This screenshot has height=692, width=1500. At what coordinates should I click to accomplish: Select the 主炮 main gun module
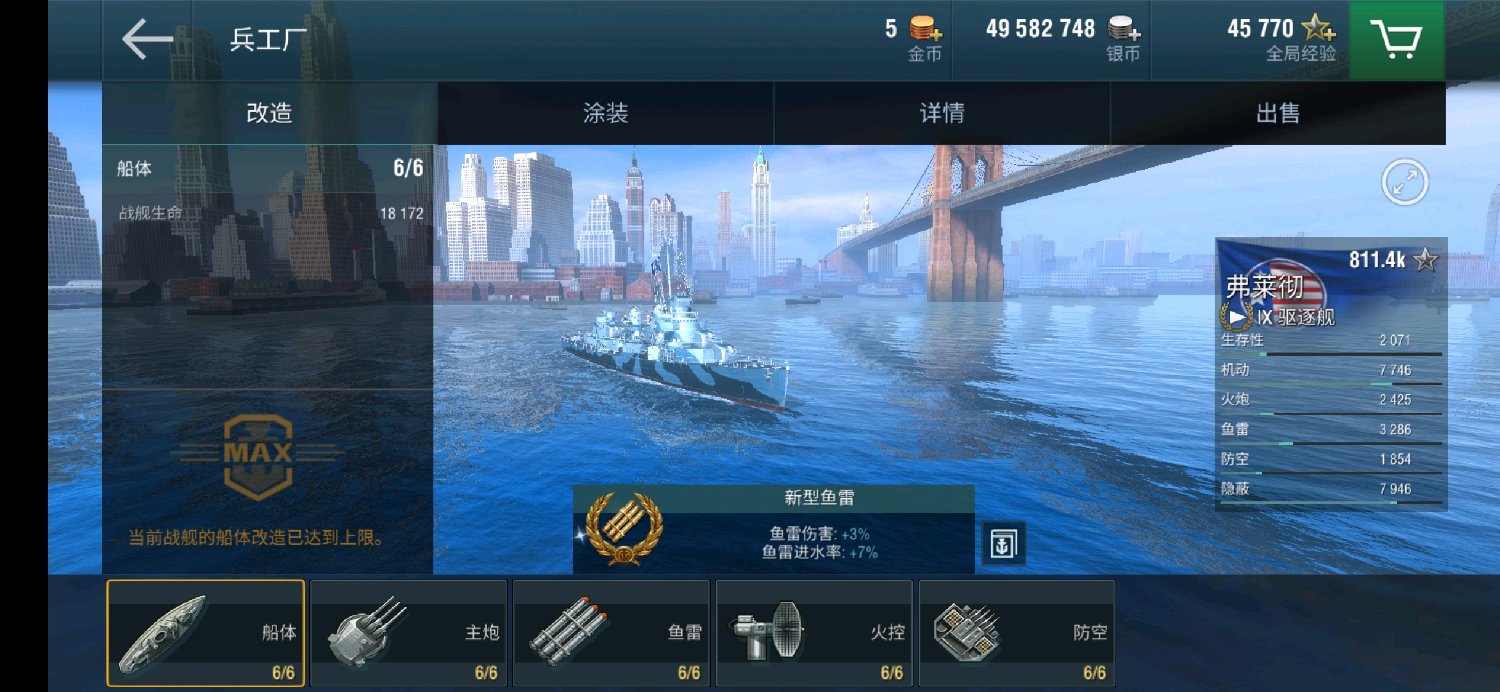tap(409, 633)
